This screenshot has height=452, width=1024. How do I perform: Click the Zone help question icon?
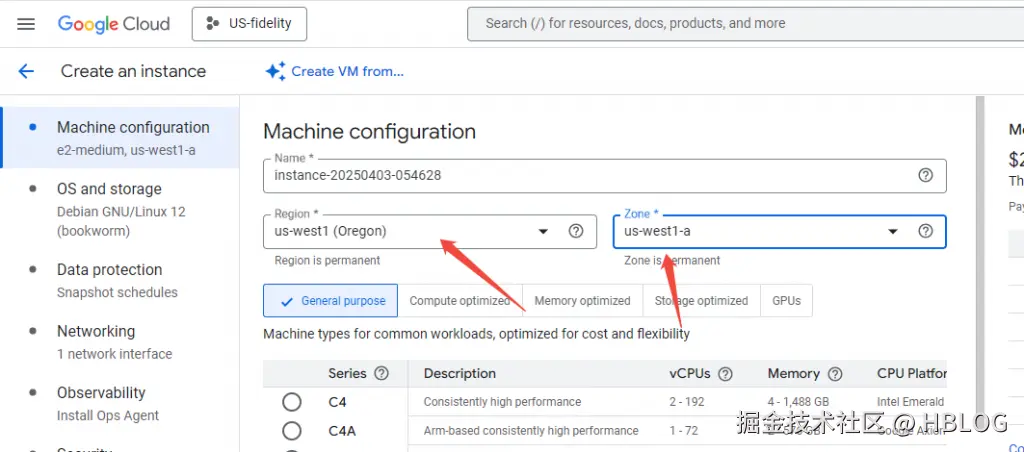(925, 231)
